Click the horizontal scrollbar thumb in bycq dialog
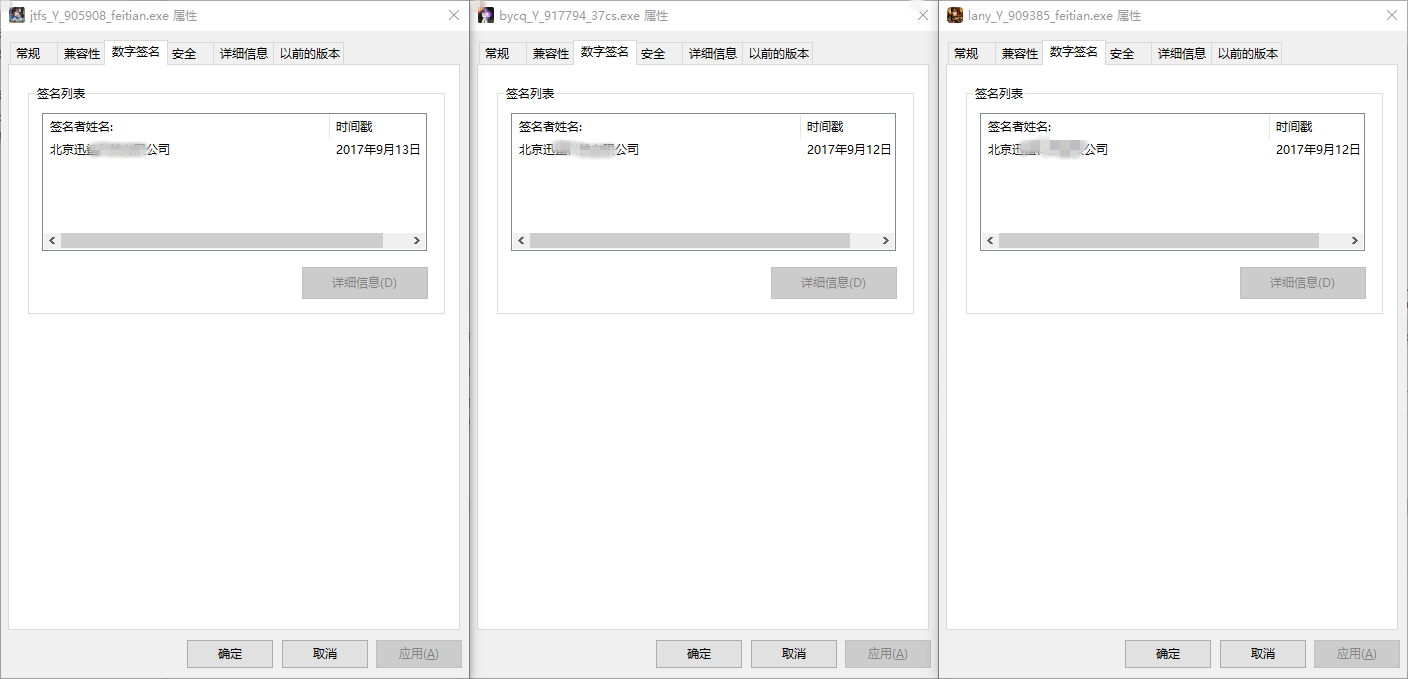Screen dimensions: 1408x679 click(690, 240)
